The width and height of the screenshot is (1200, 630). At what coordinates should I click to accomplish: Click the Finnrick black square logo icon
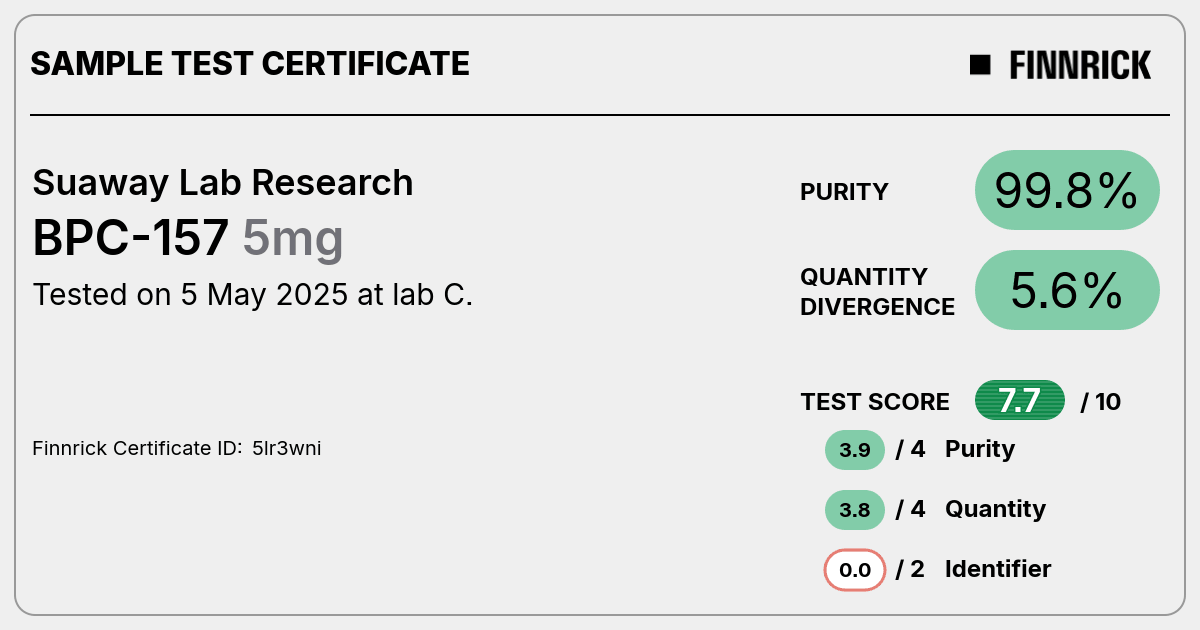coord(980,65)
